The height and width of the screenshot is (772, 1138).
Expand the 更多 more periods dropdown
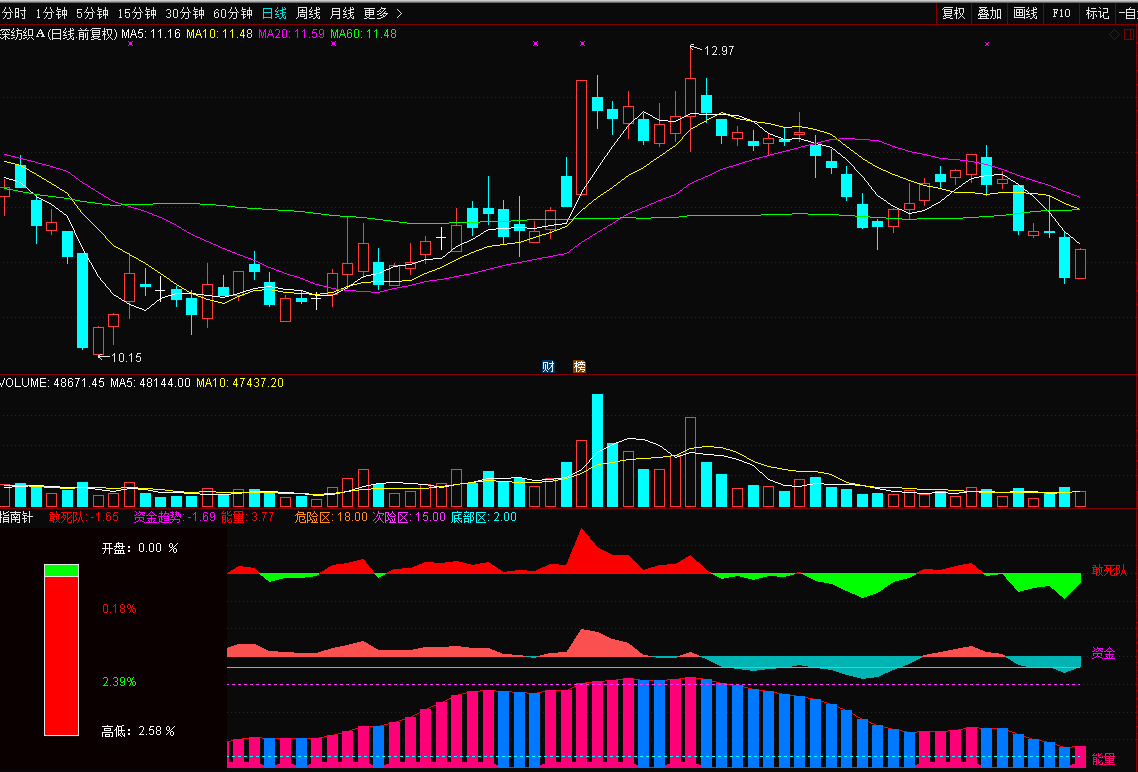click(x=382, y=13)
